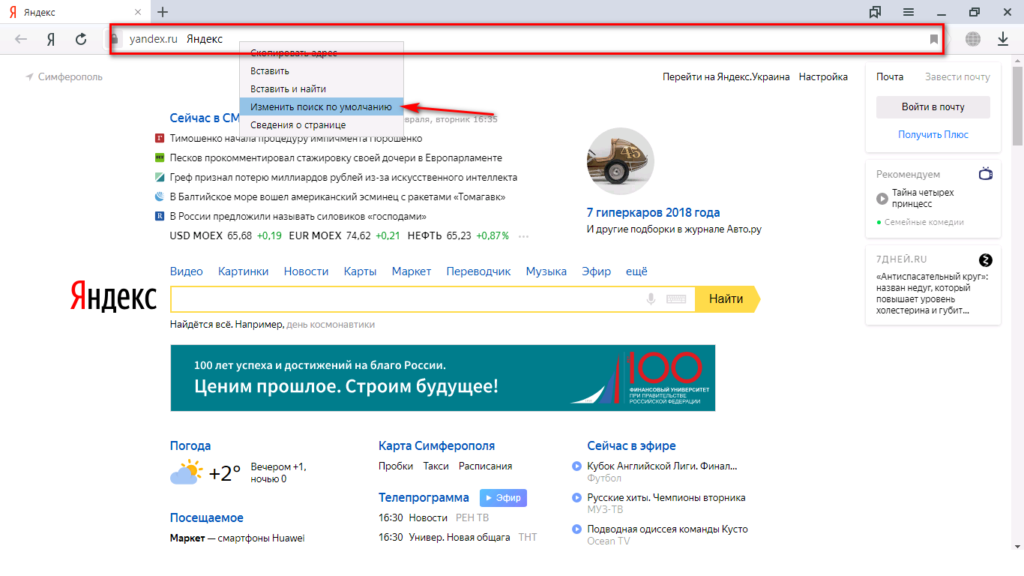The width and height of the screenshot is (1024, 576).
Task: Open the on-screen keyboard icon in search box
Action: pyautogui.click(x=676, y=299)
